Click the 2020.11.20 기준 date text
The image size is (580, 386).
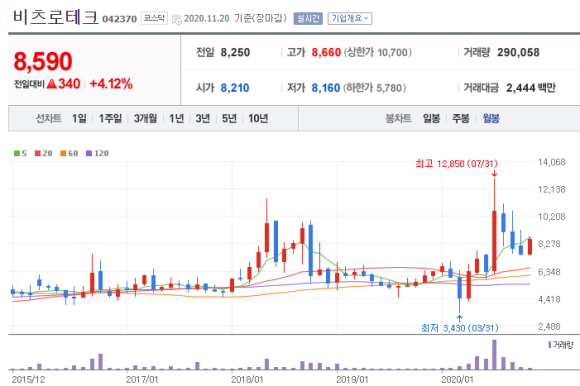[x=236, y=18]
